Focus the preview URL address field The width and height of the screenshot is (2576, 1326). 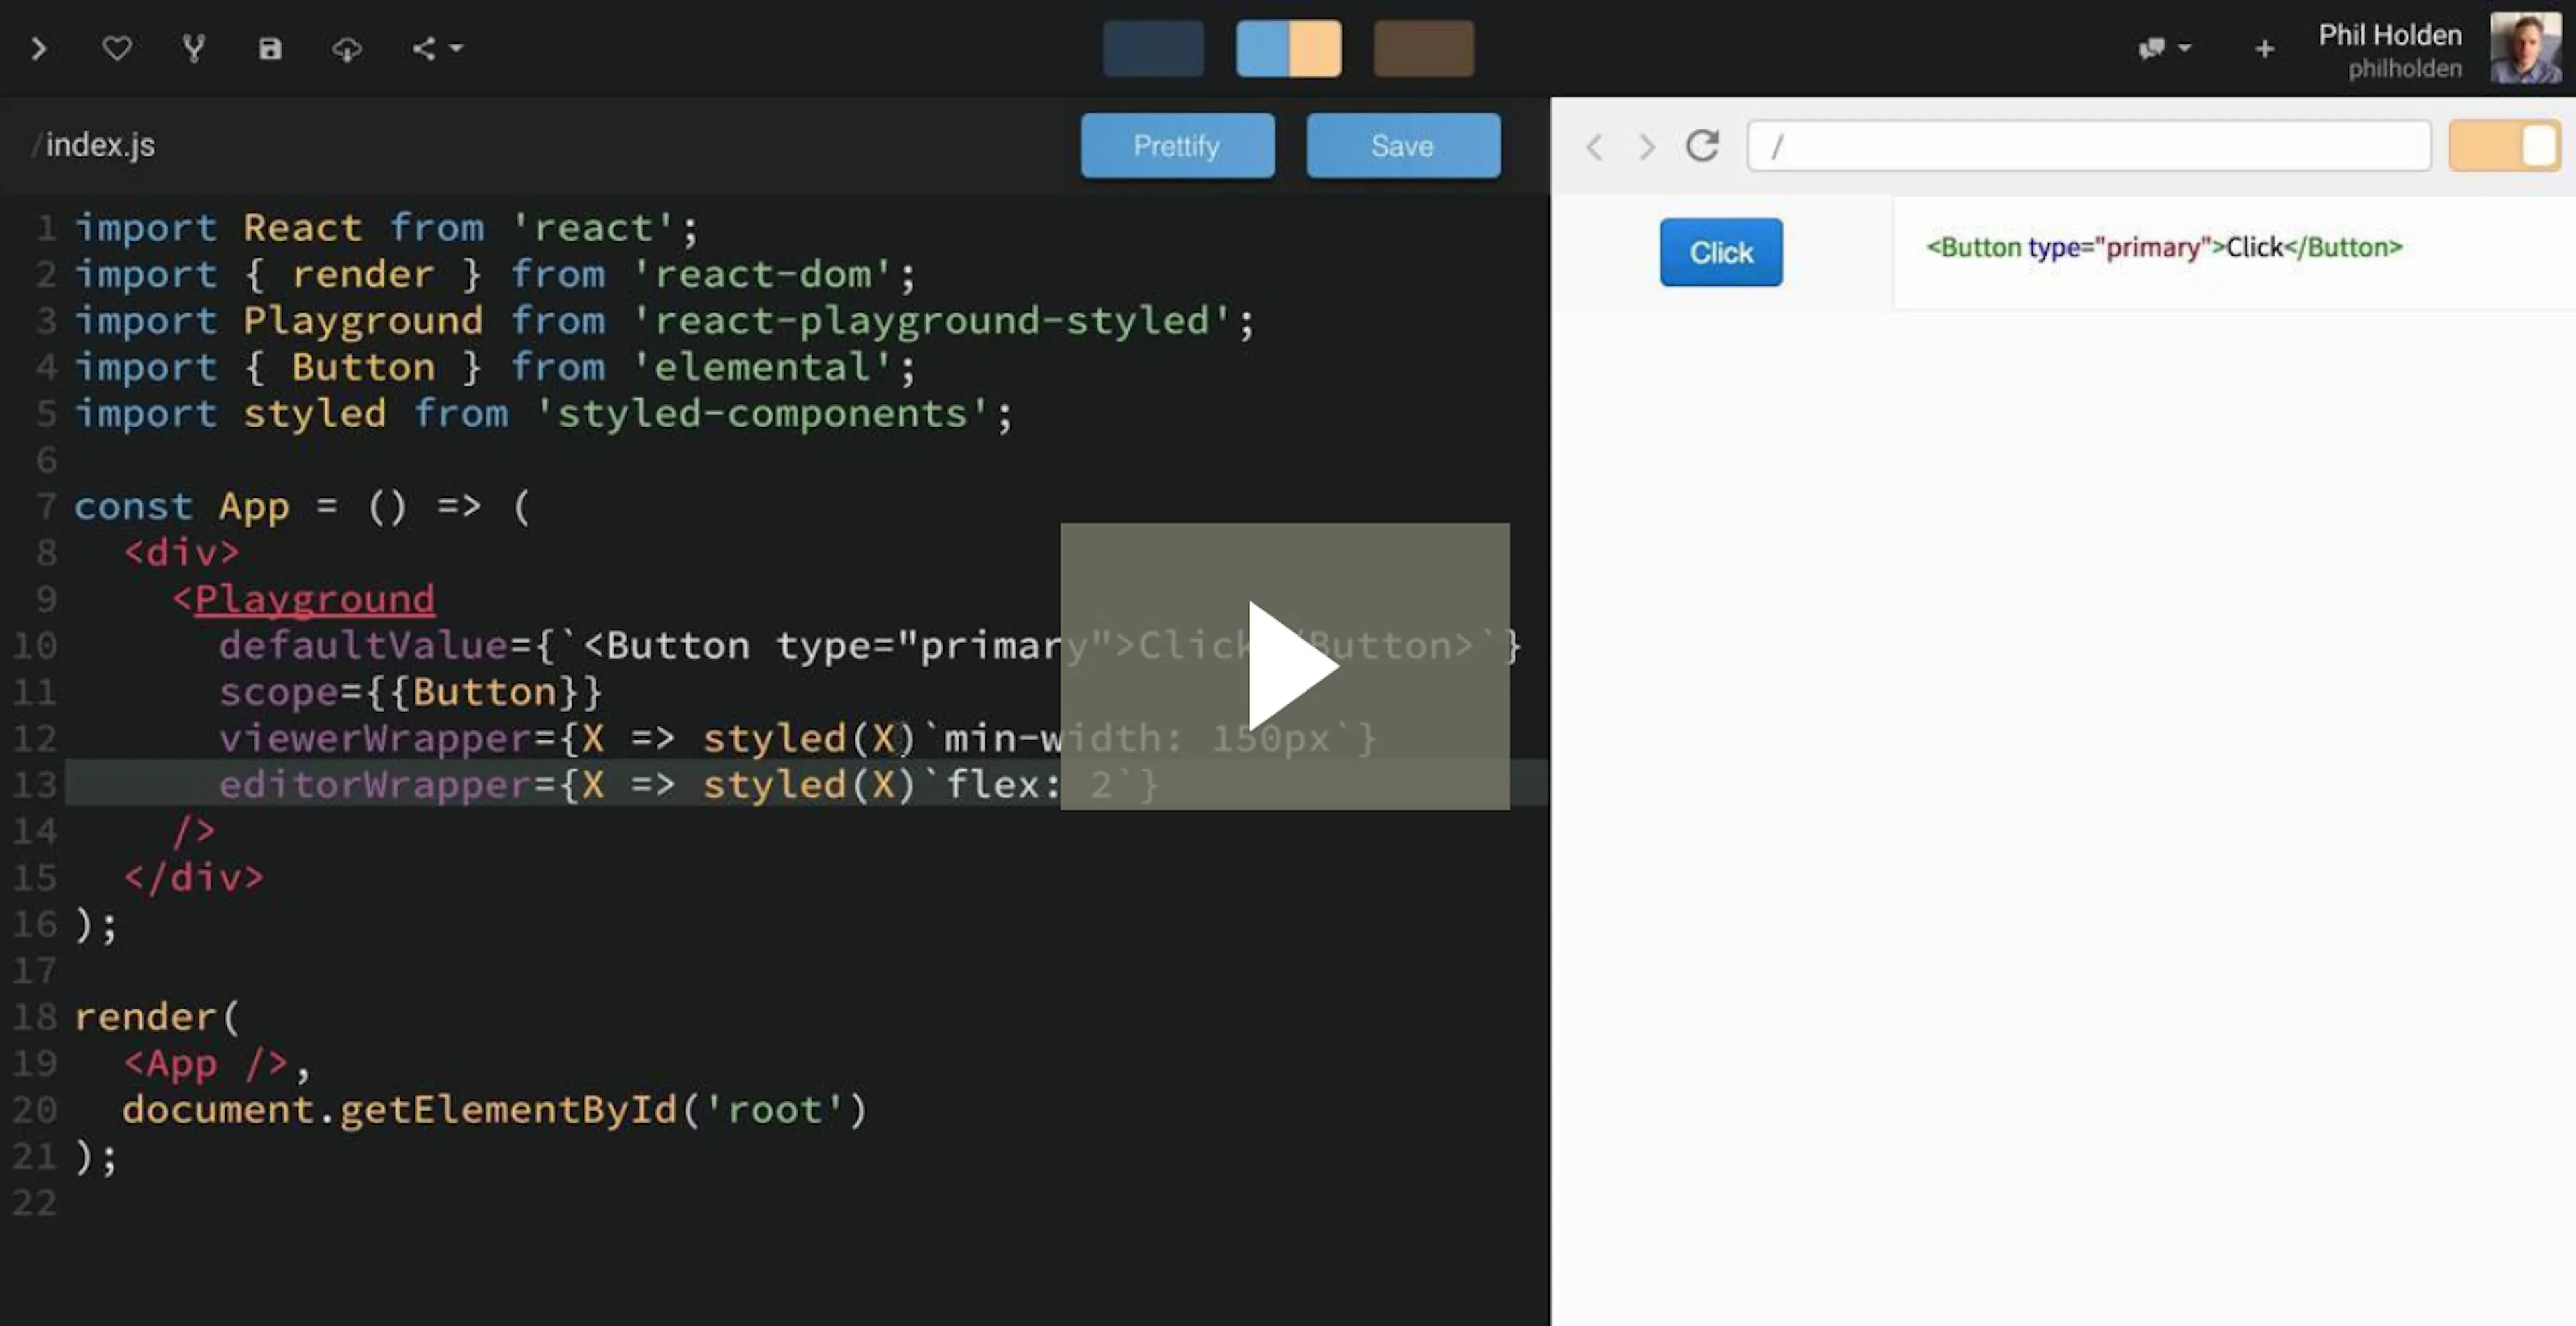2089,146
